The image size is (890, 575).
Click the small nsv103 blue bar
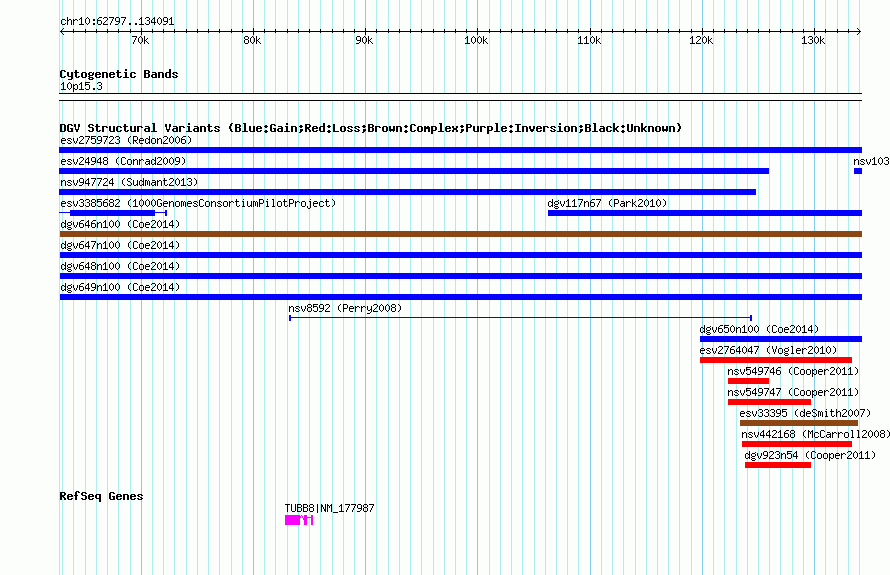click(858, 171)
